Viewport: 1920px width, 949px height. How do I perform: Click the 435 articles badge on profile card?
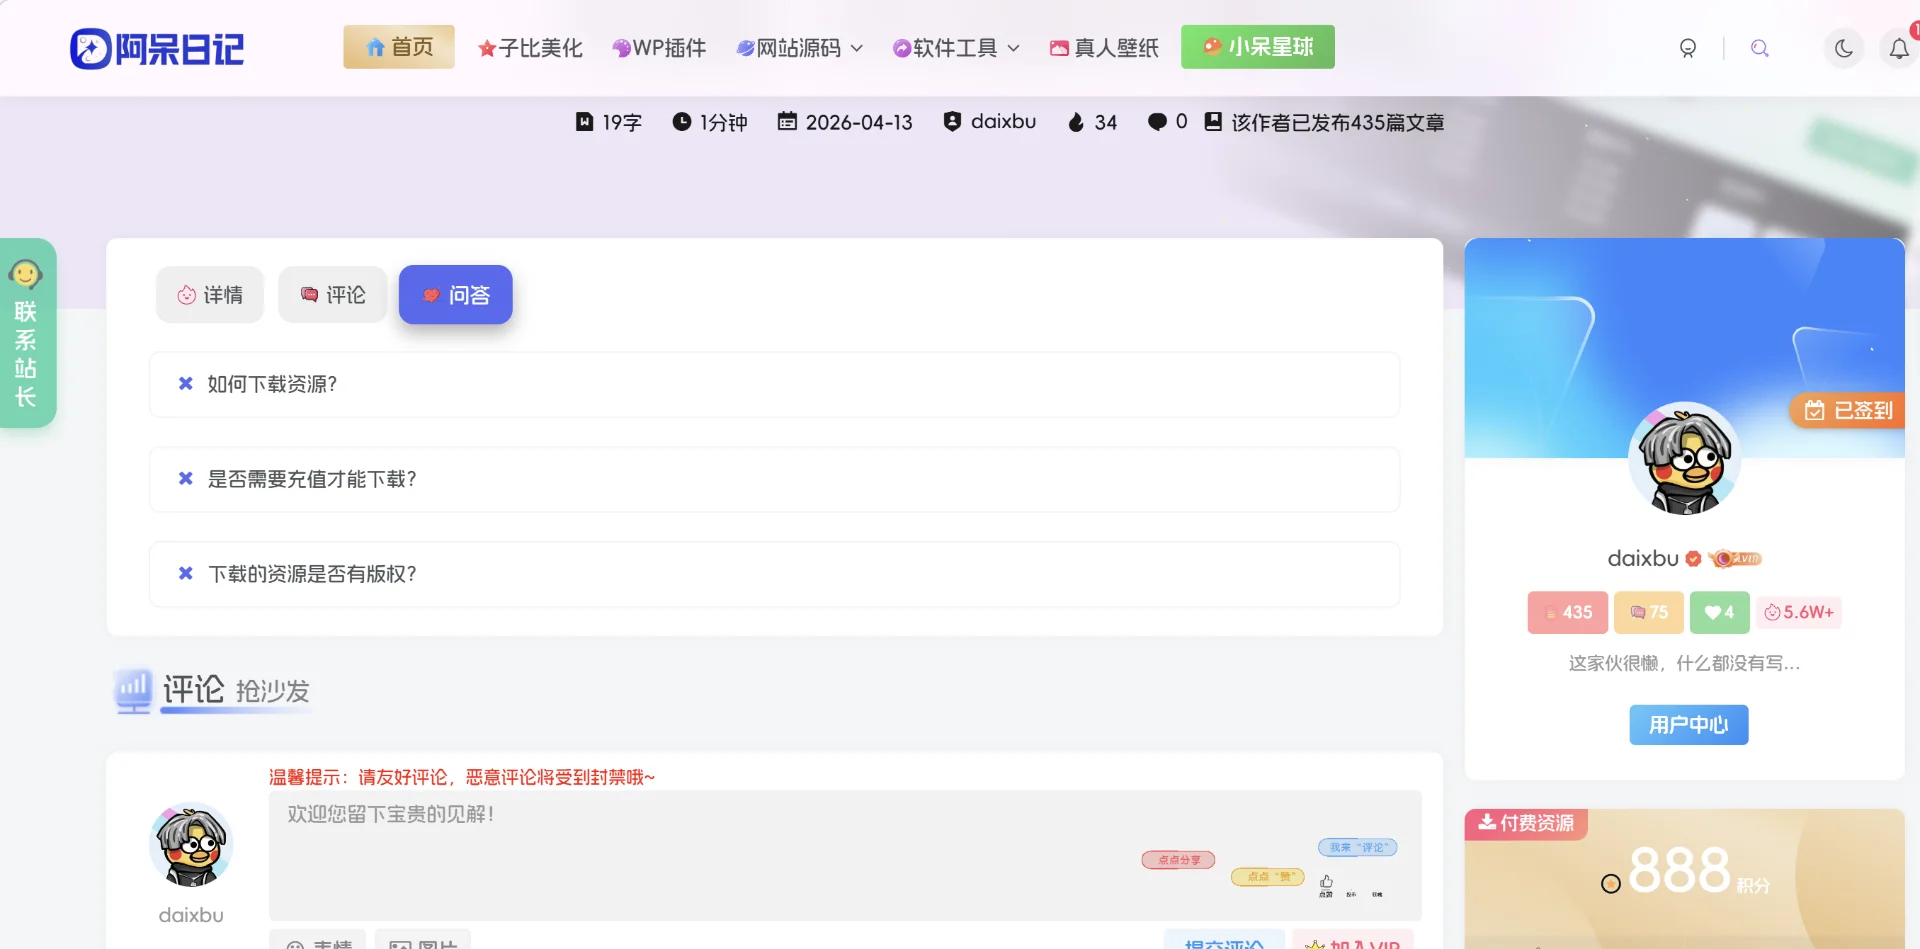1567,612
